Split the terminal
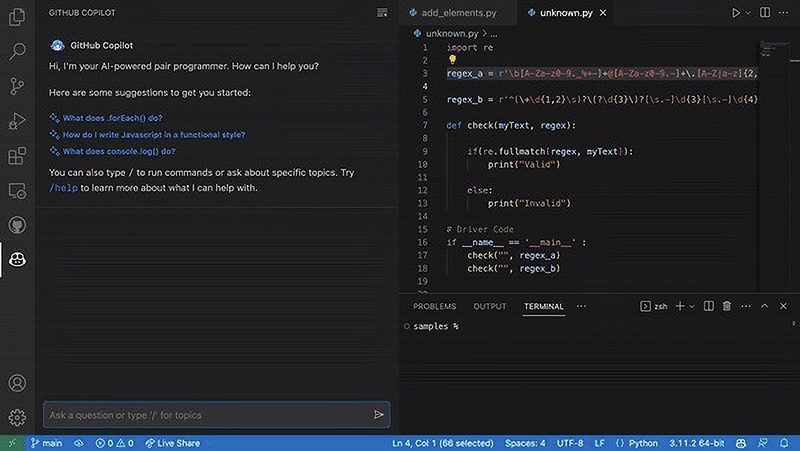This screenshot has width=800, height=451. tap(709, 306)
